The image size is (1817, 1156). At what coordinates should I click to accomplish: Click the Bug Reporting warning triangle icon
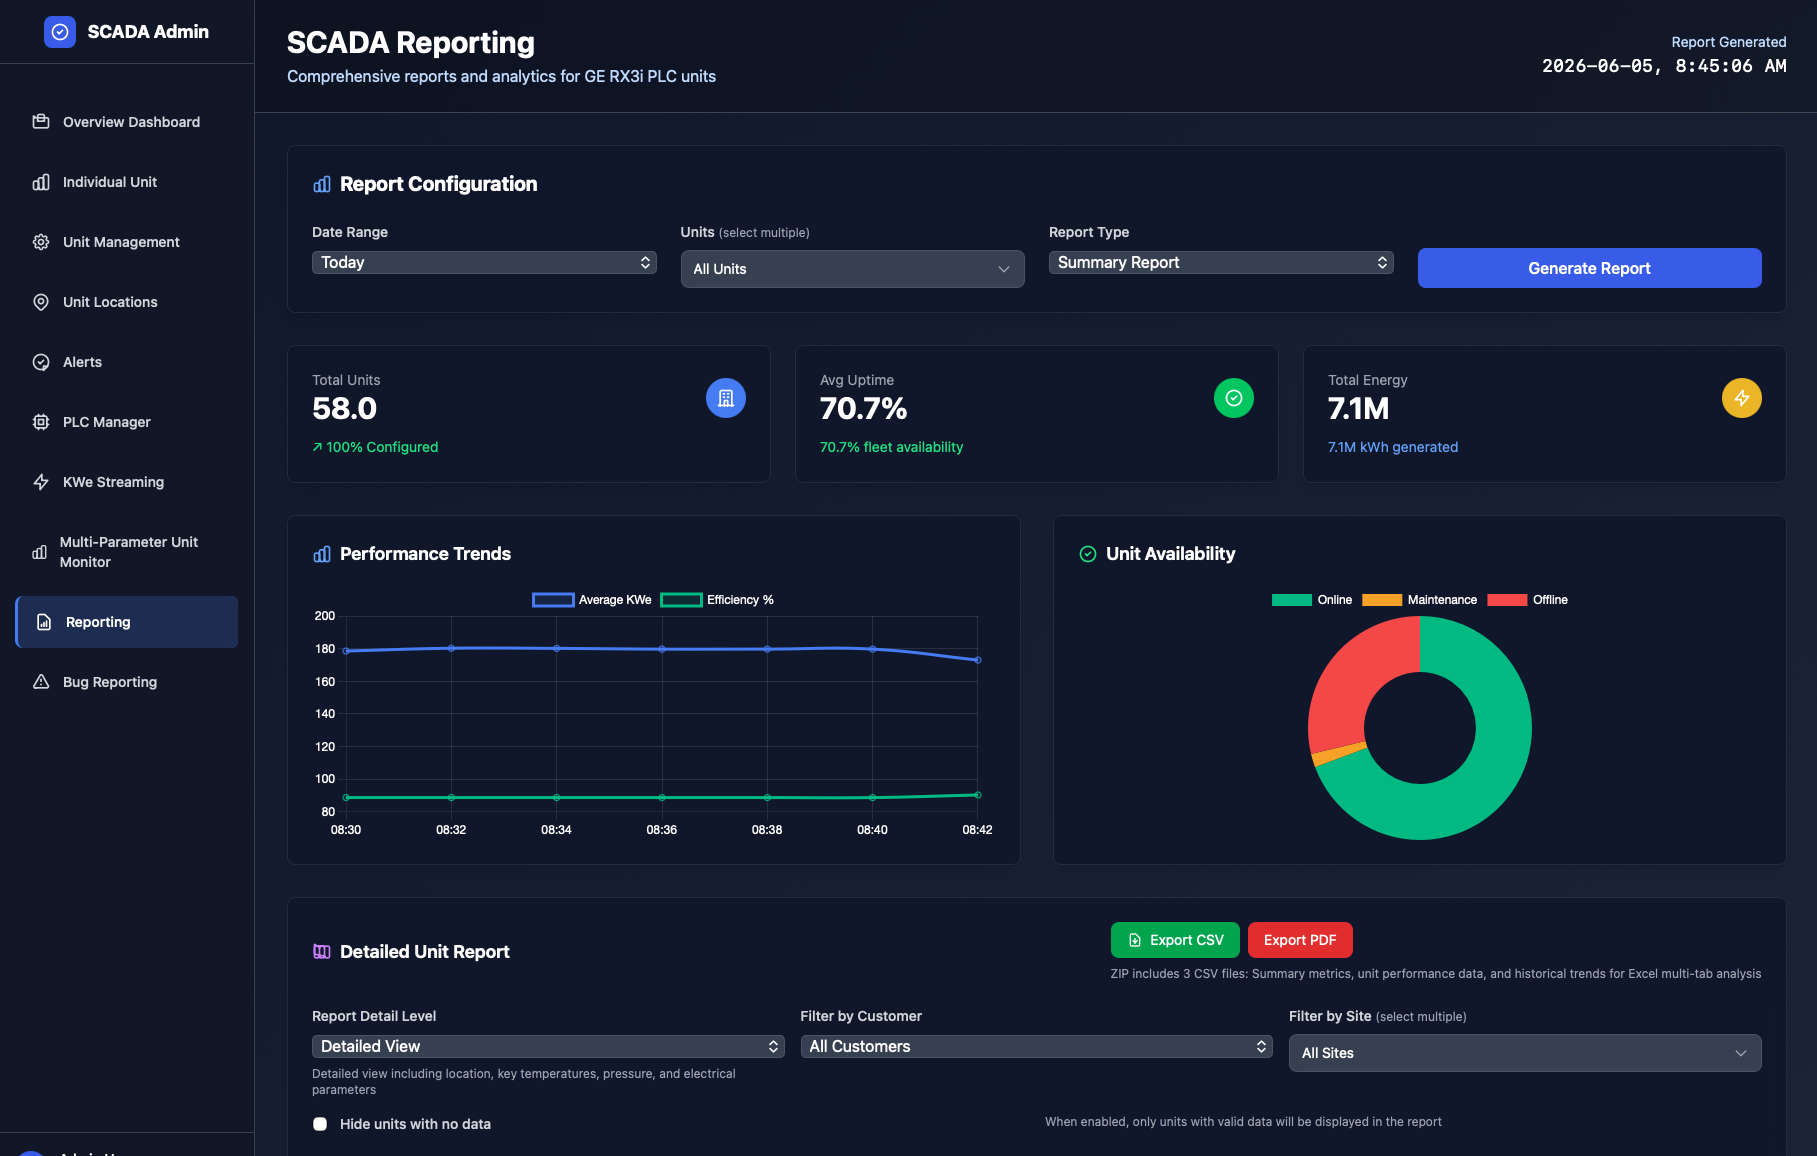point(41,682)
